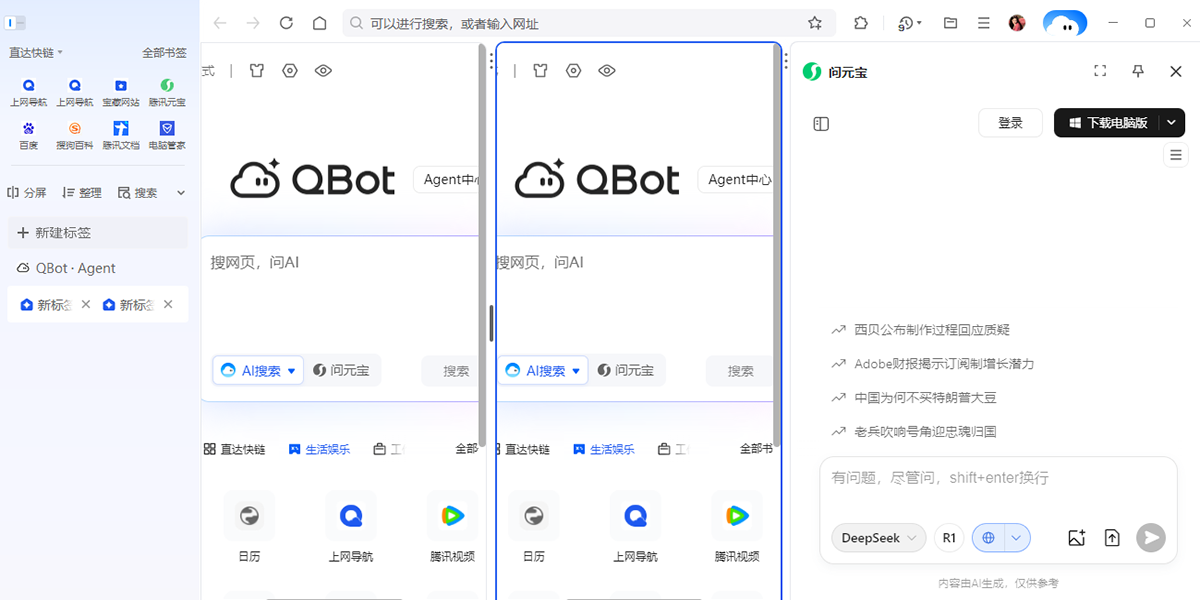The width and height of the screenshot is (1200, 600).
Task: Open the 腾讯元宝 shortcut in sidebar
Action: pyautogui.click(x=167, y=92)
